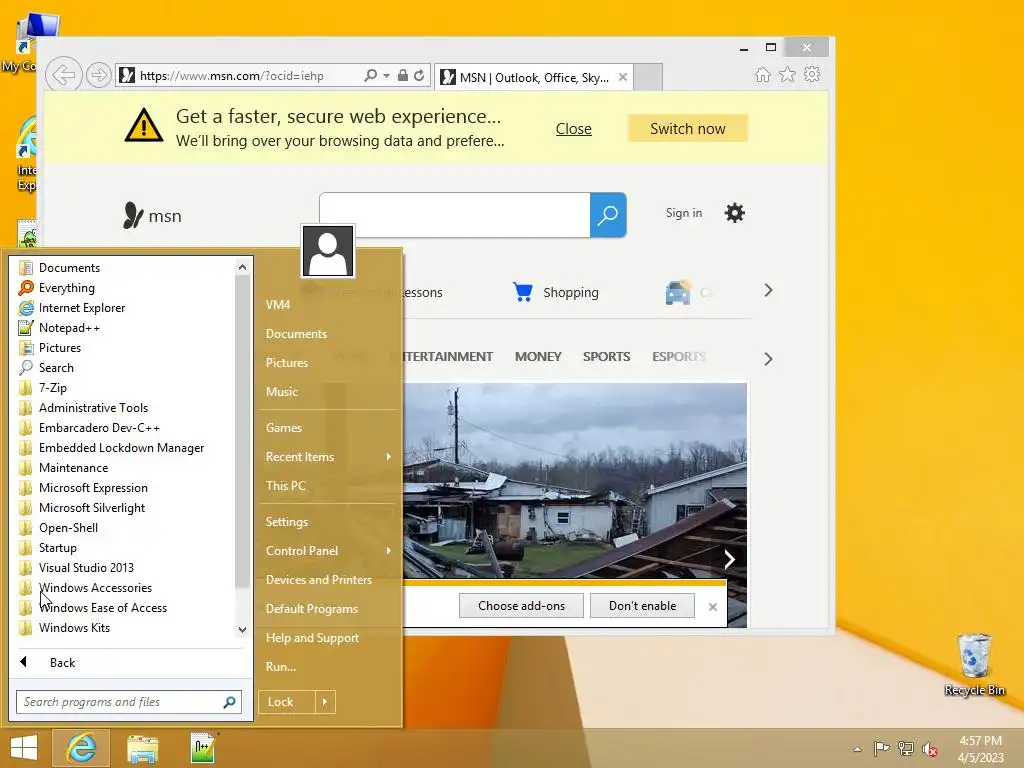Click the user account picture in Start menu

pos(328,251)
